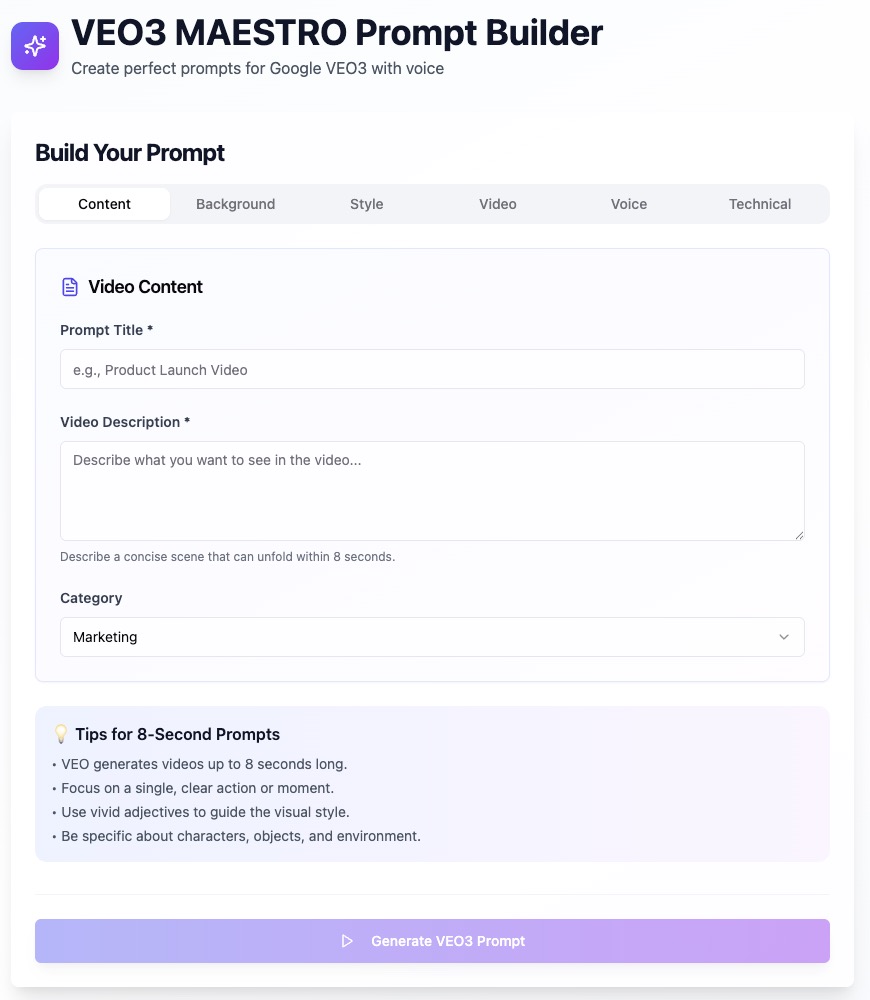The image size is (870, 1000).
Task: Click the Category dropdown chevron arrow
Action: [x=784, y=637]
